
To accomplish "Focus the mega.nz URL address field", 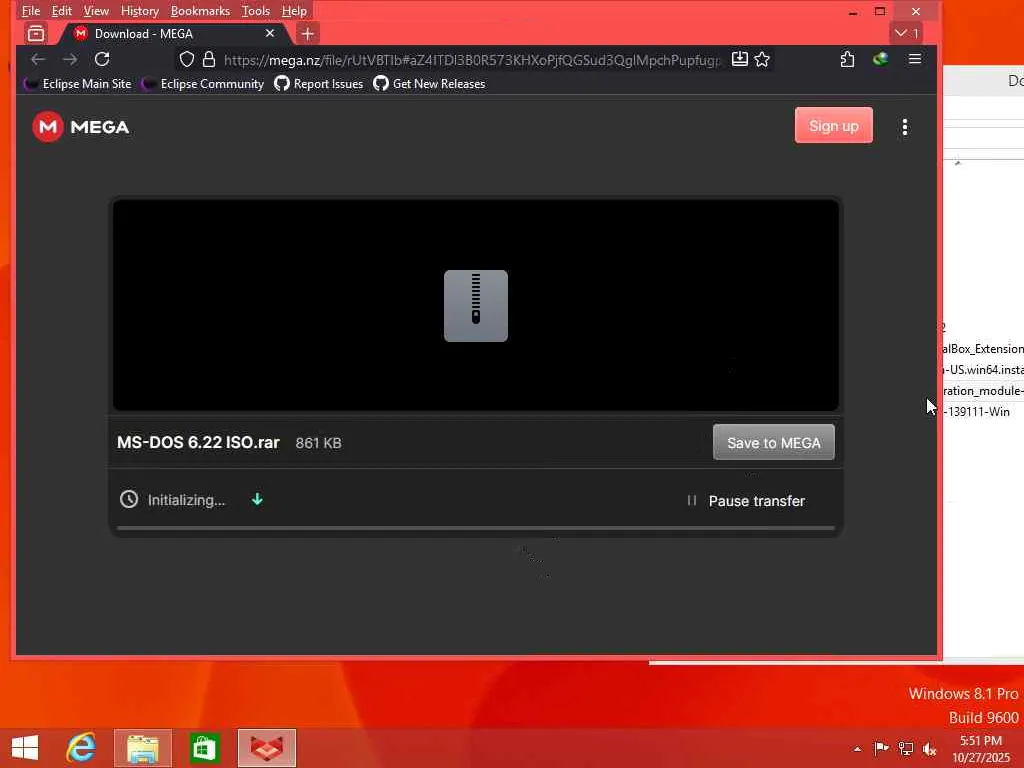I will pos(472,60).
